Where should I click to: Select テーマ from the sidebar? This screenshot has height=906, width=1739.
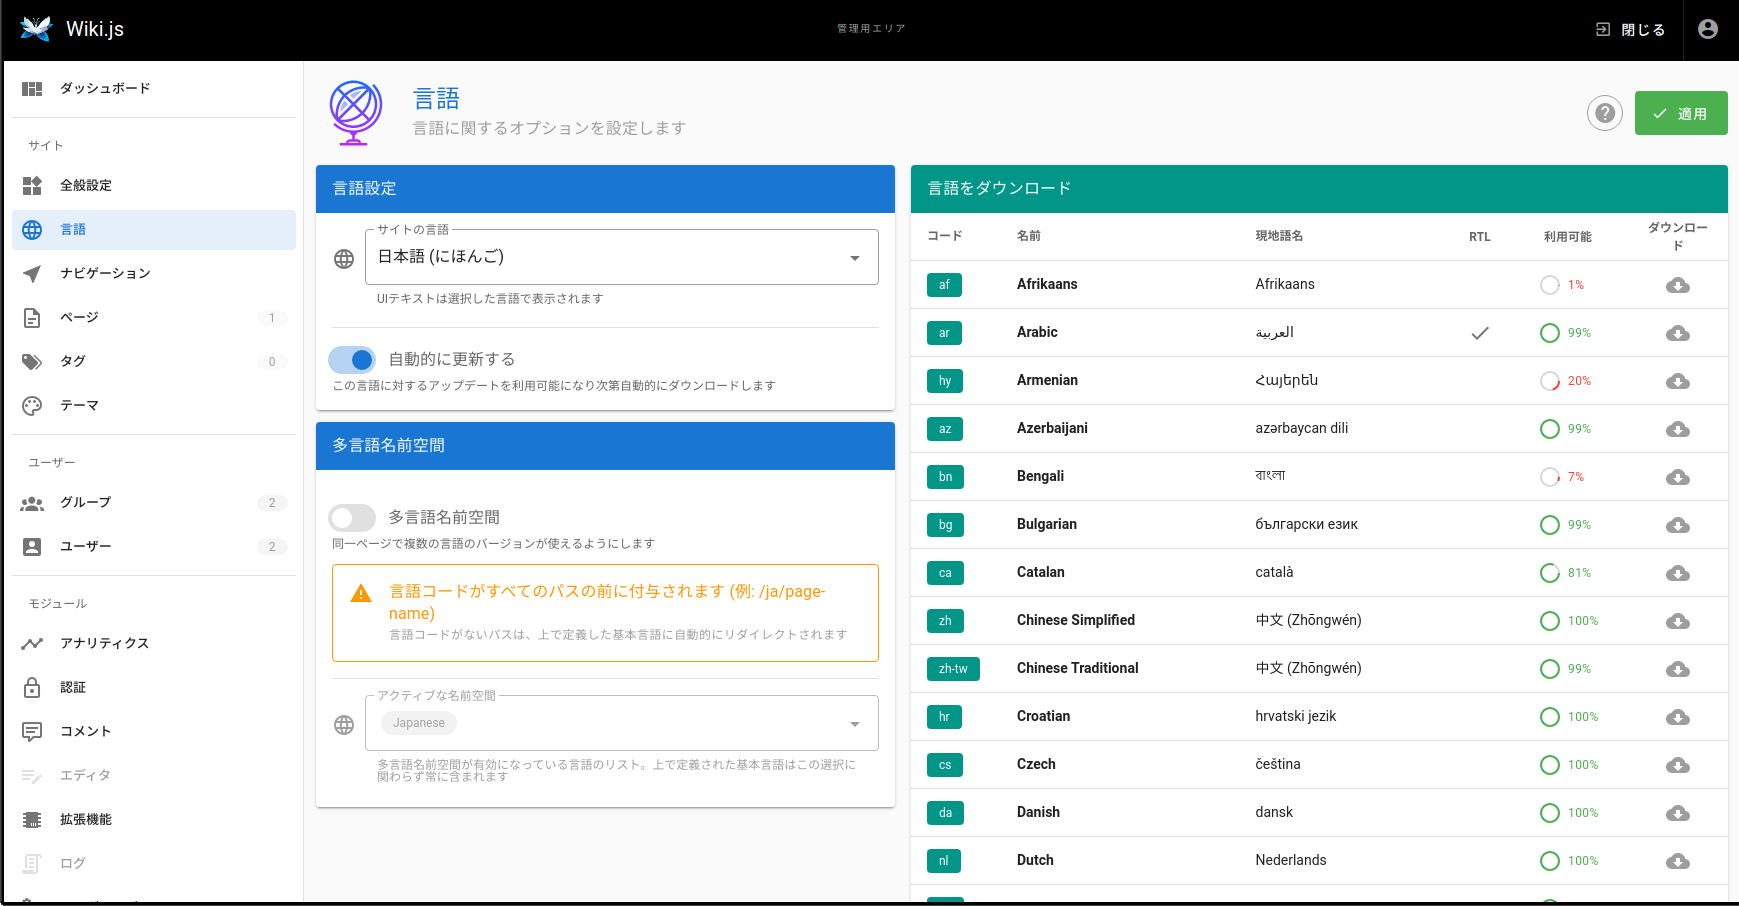[x=79, y=405]
